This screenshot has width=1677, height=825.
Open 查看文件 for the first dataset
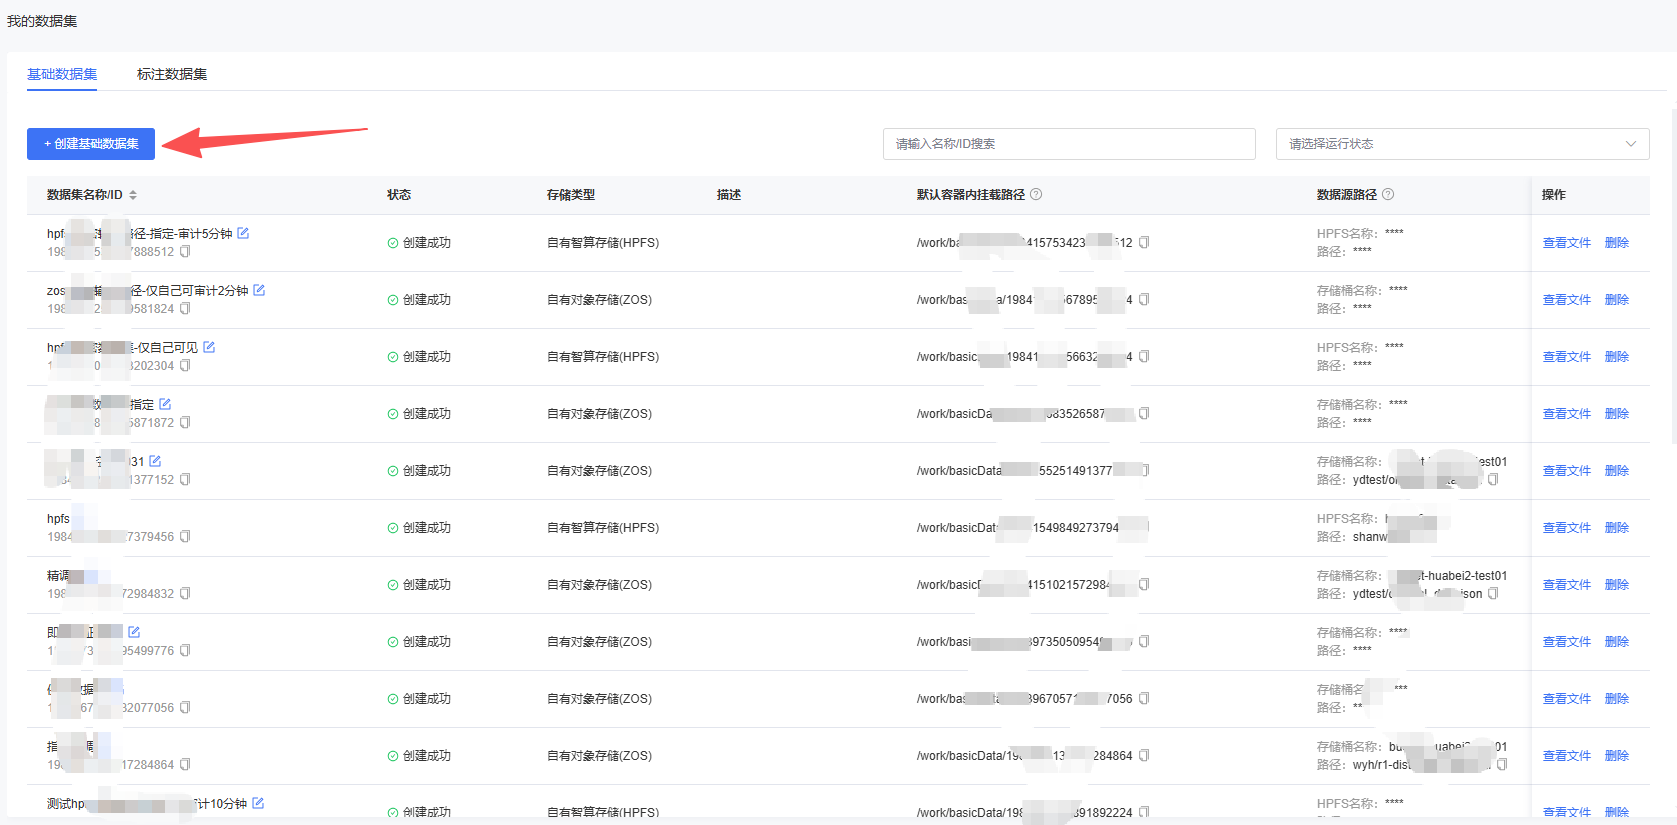tap(1566, 243)
